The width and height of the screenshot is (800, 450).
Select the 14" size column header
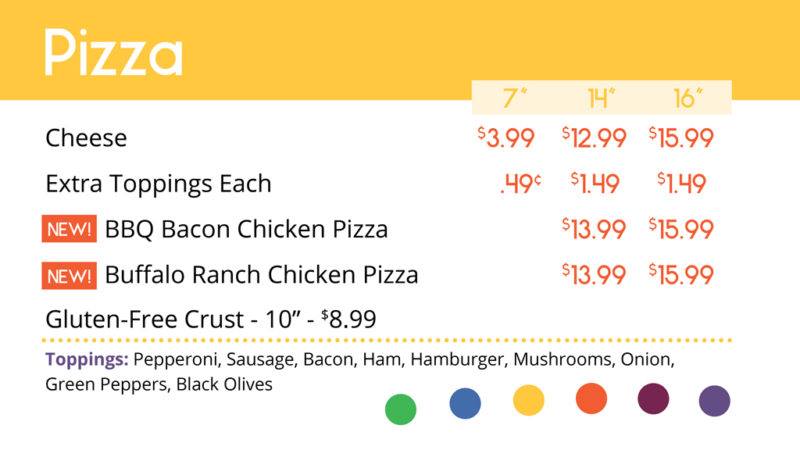pos(601,98)
